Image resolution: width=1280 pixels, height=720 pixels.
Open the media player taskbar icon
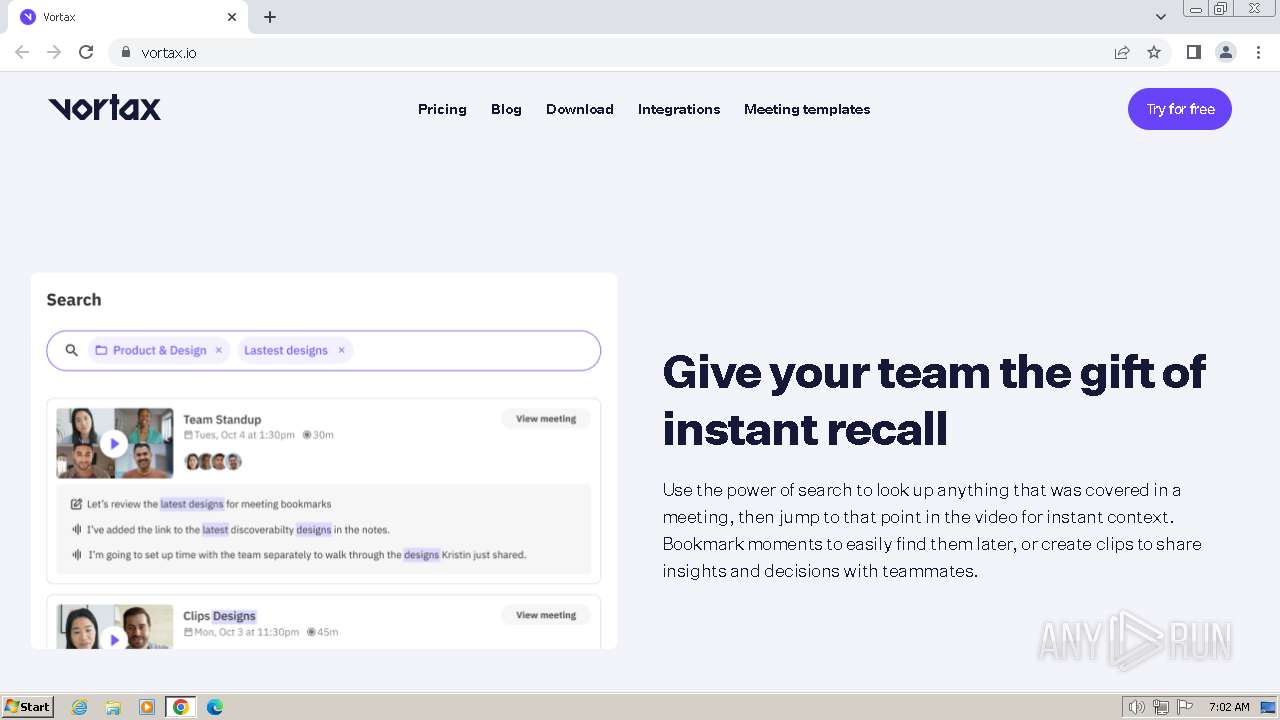click(x=147, y=707)
